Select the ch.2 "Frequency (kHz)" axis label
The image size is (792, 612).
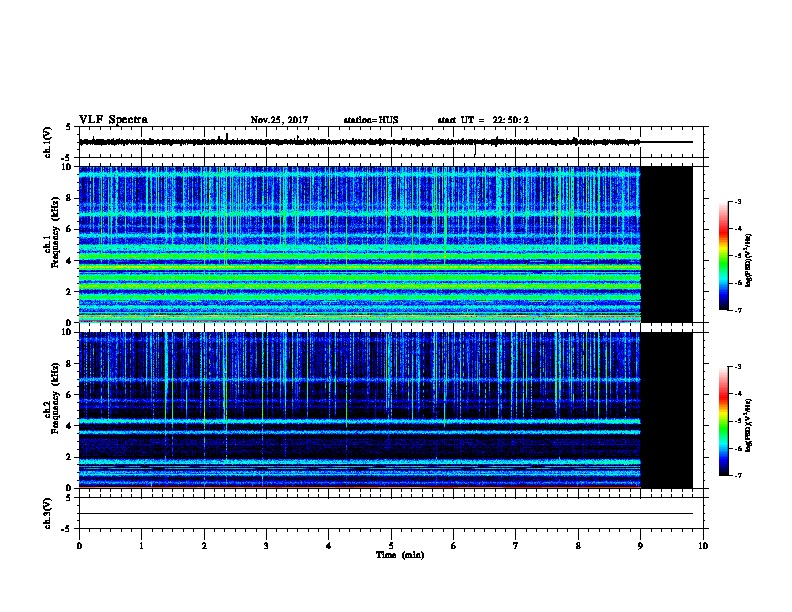(55, 398)
